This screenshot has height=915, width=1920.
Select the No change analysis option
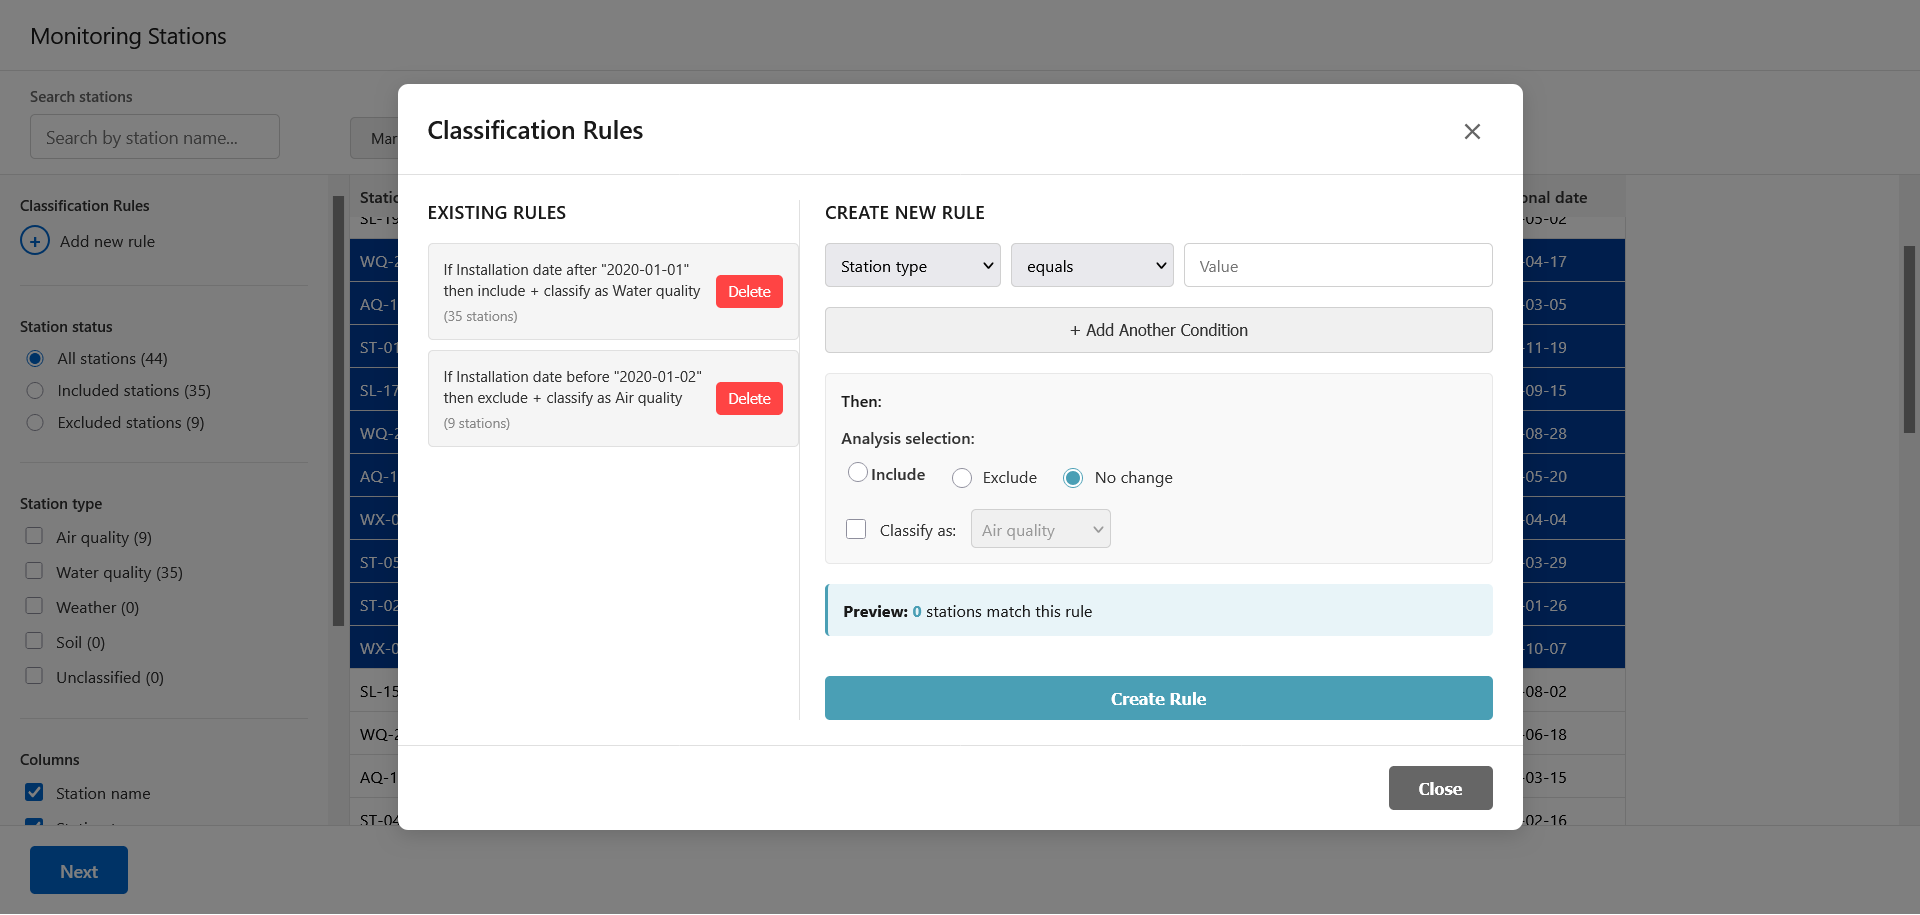click(x=1073, y=478)
